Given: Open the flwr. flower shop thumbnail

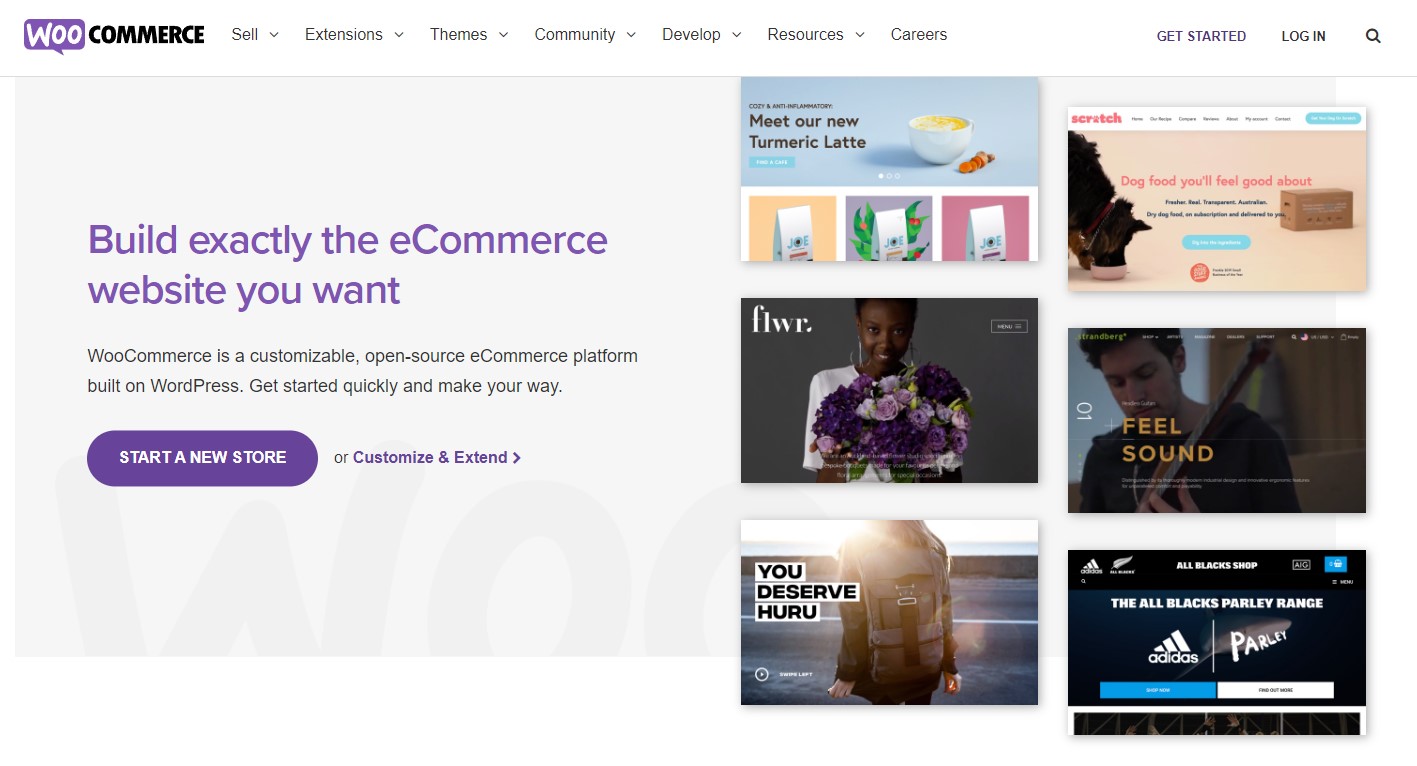Looking at the screenshot, I should click(x=889, y=390).
